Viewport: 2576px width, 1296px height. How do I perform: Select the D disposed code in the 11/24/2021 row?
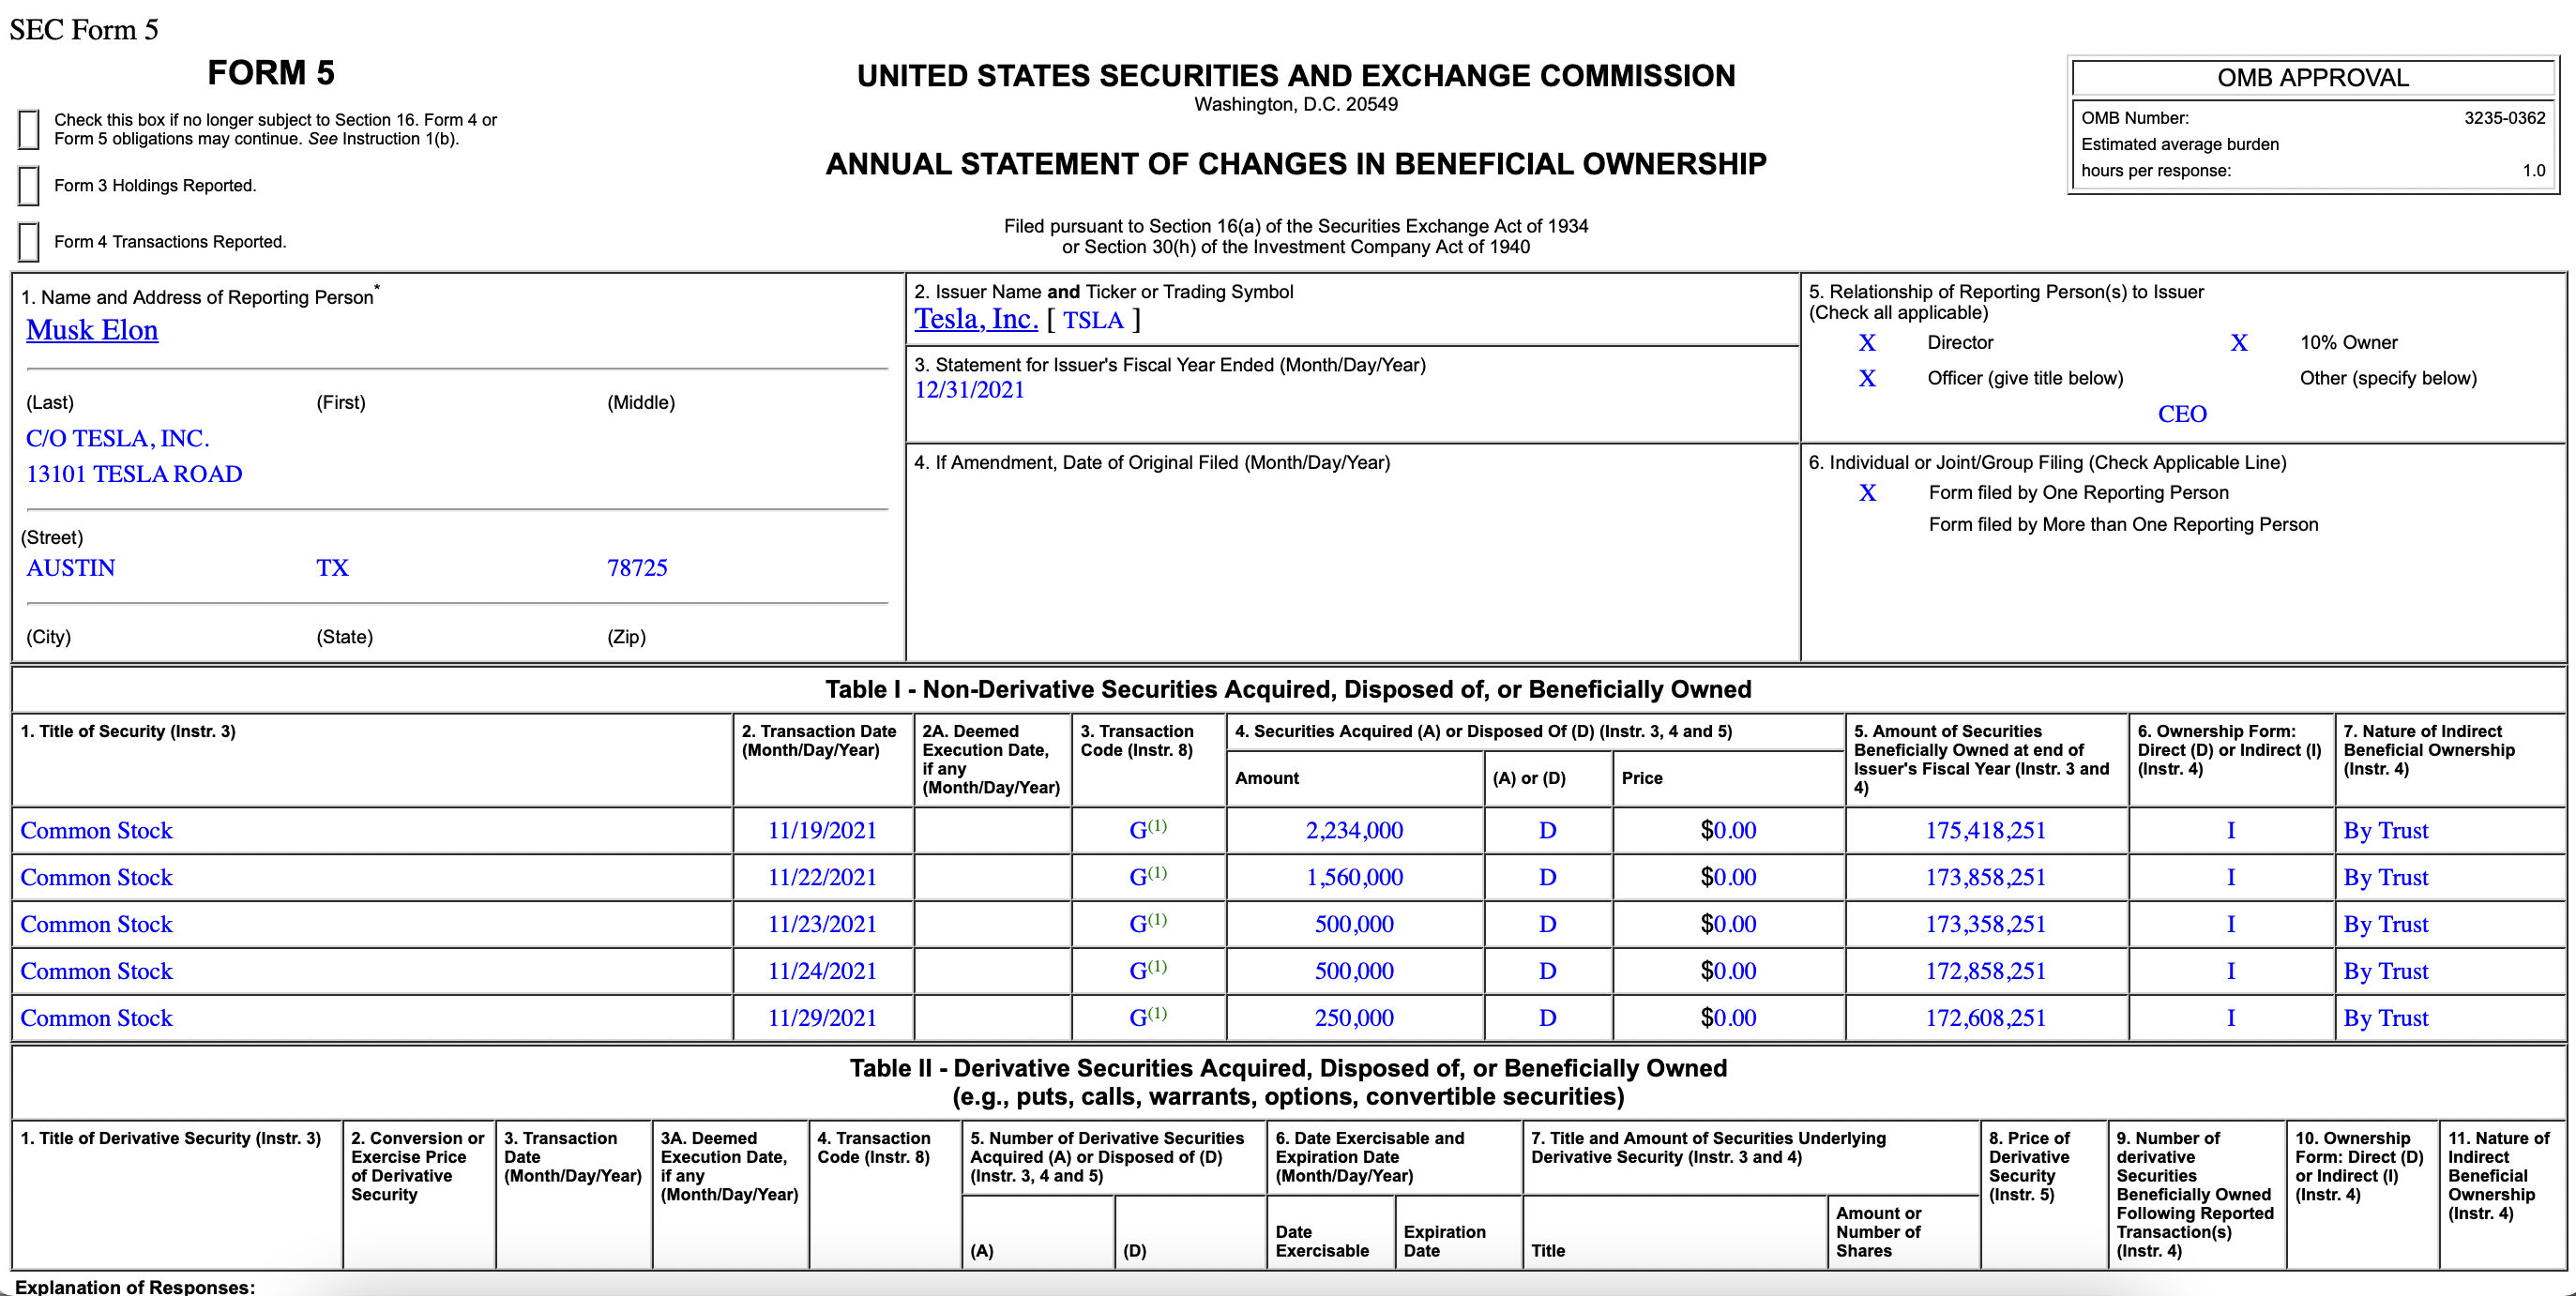[x=1547, y=972]
